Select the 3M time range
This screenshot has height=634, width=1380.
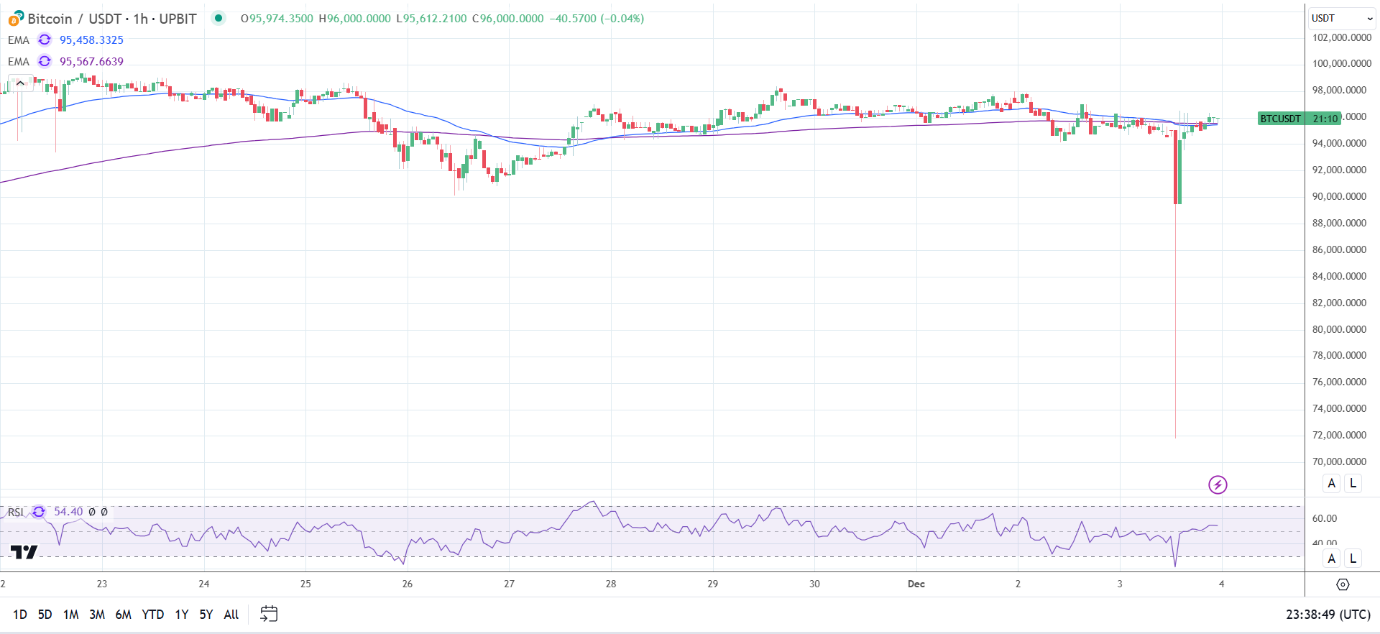[x=97, y=615]
